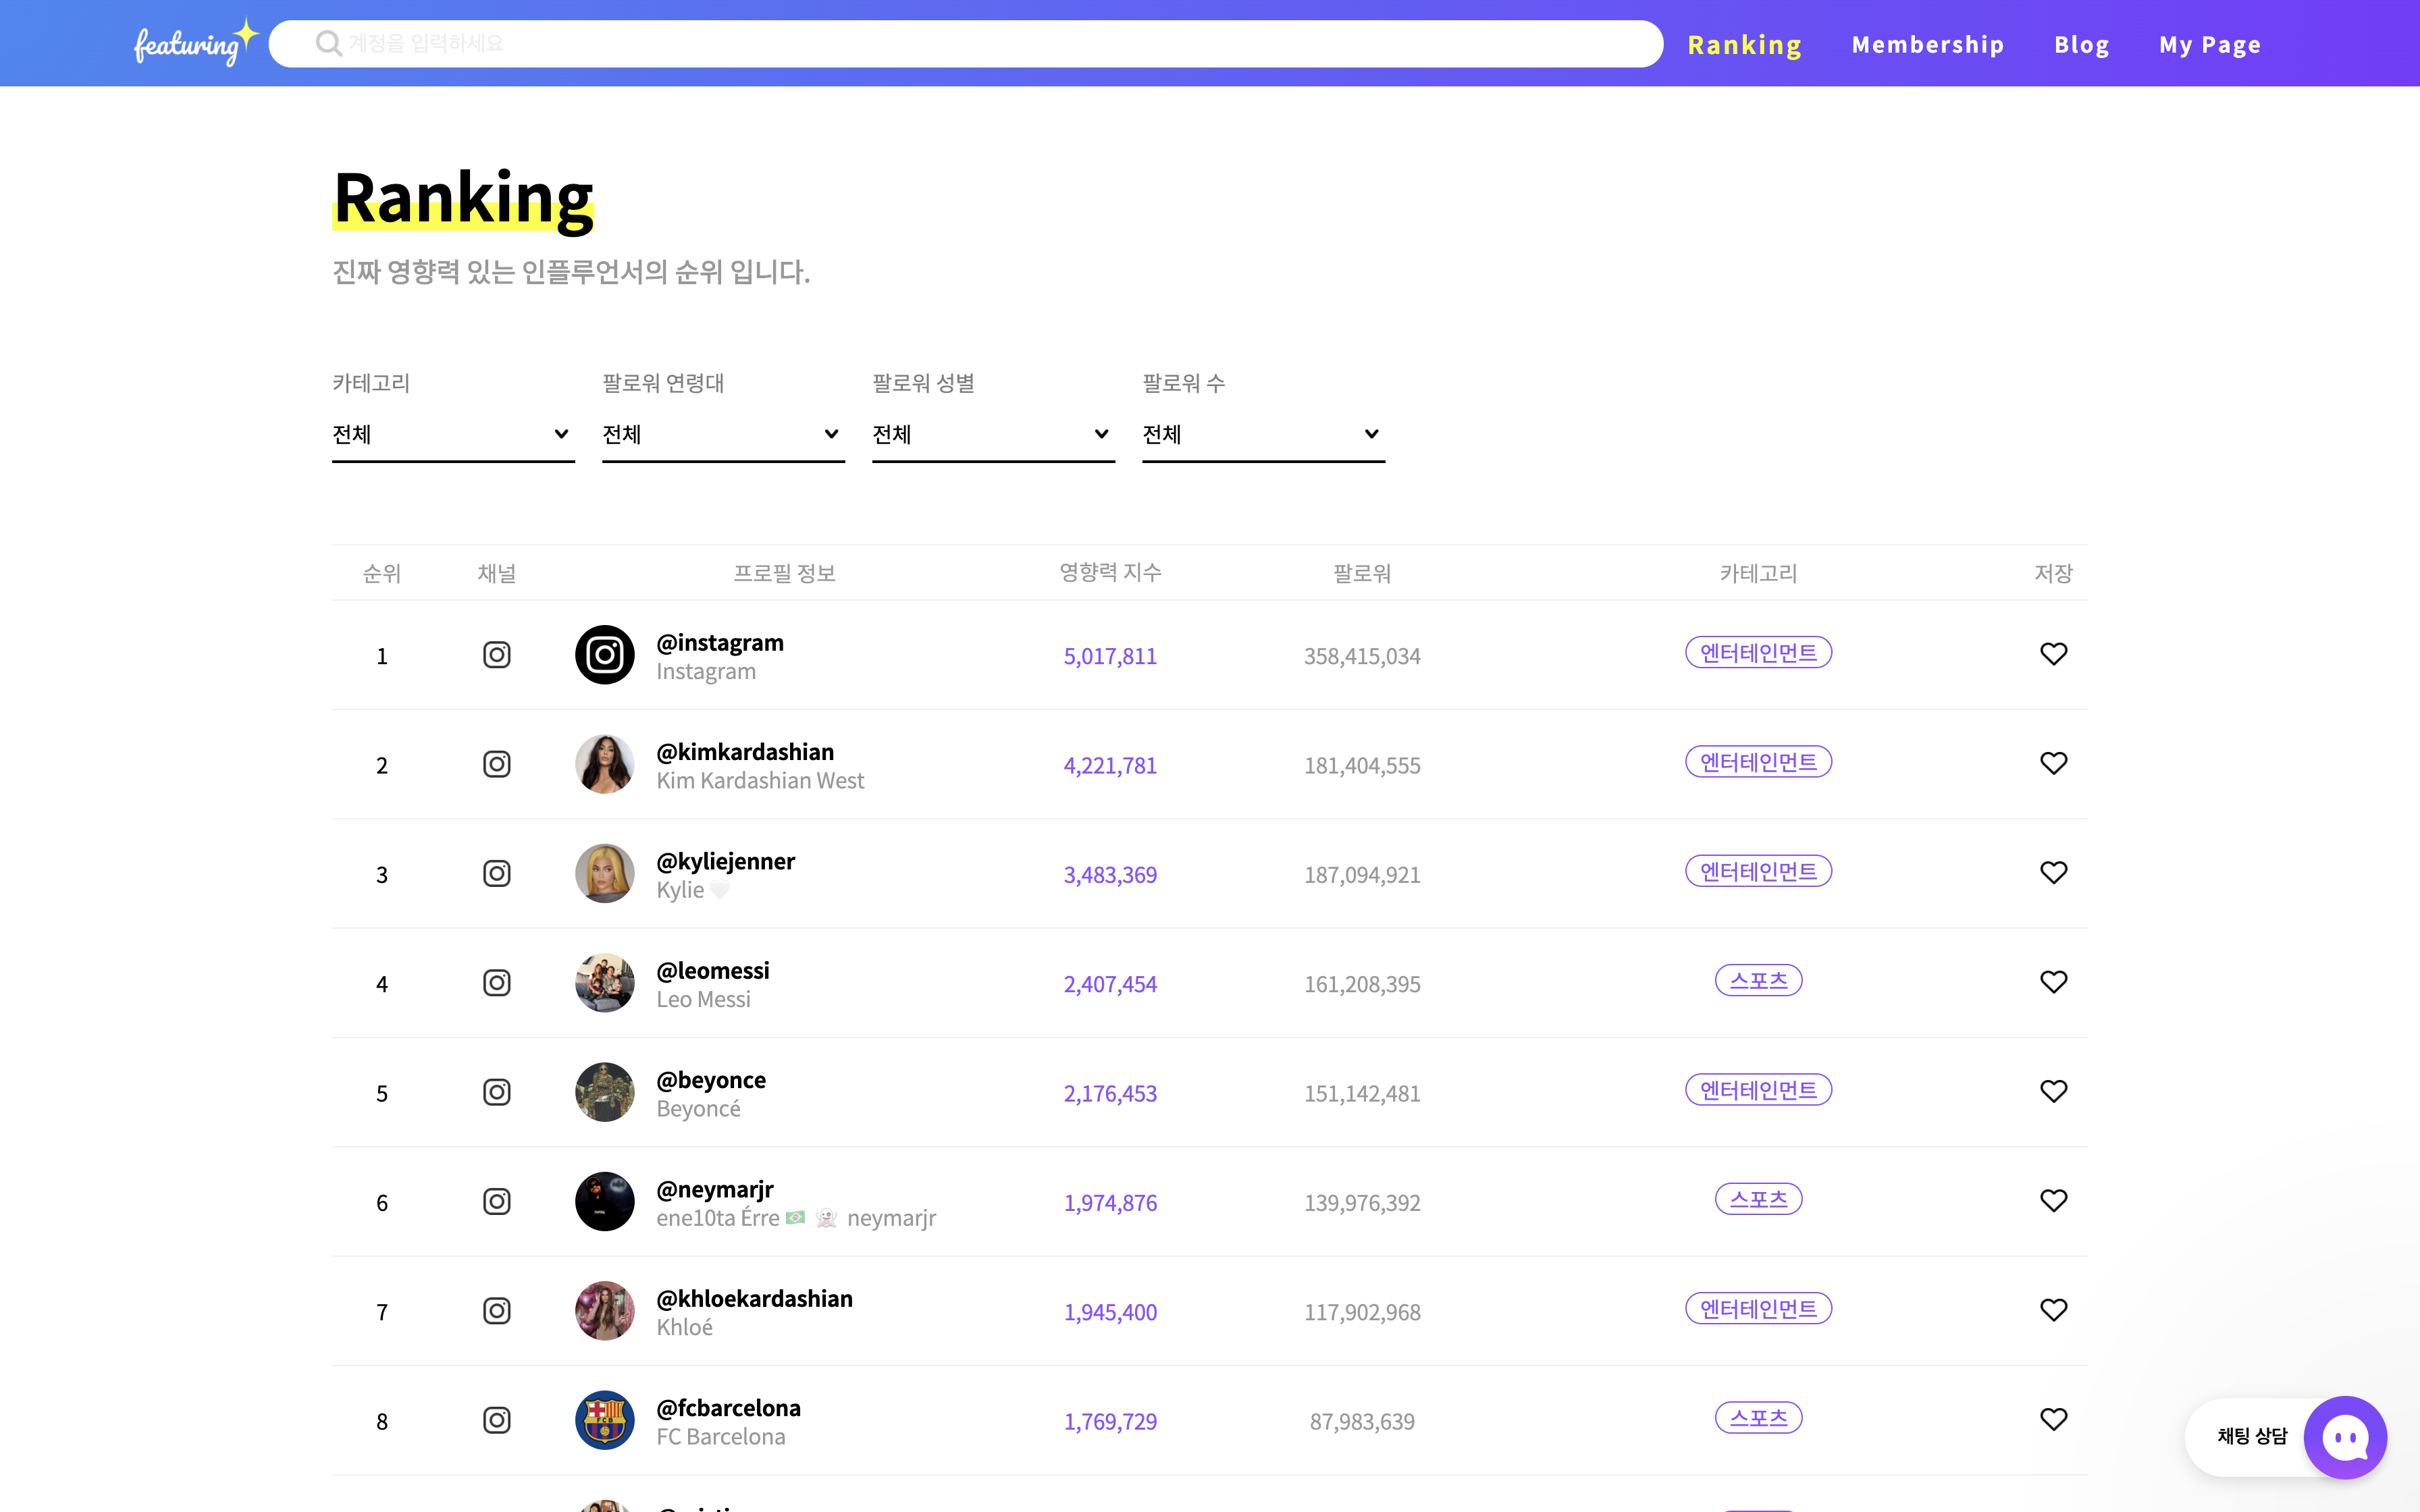Open the @kyliejenner profile picture
Viewport: 2420px width, 1512px height.
605,874
